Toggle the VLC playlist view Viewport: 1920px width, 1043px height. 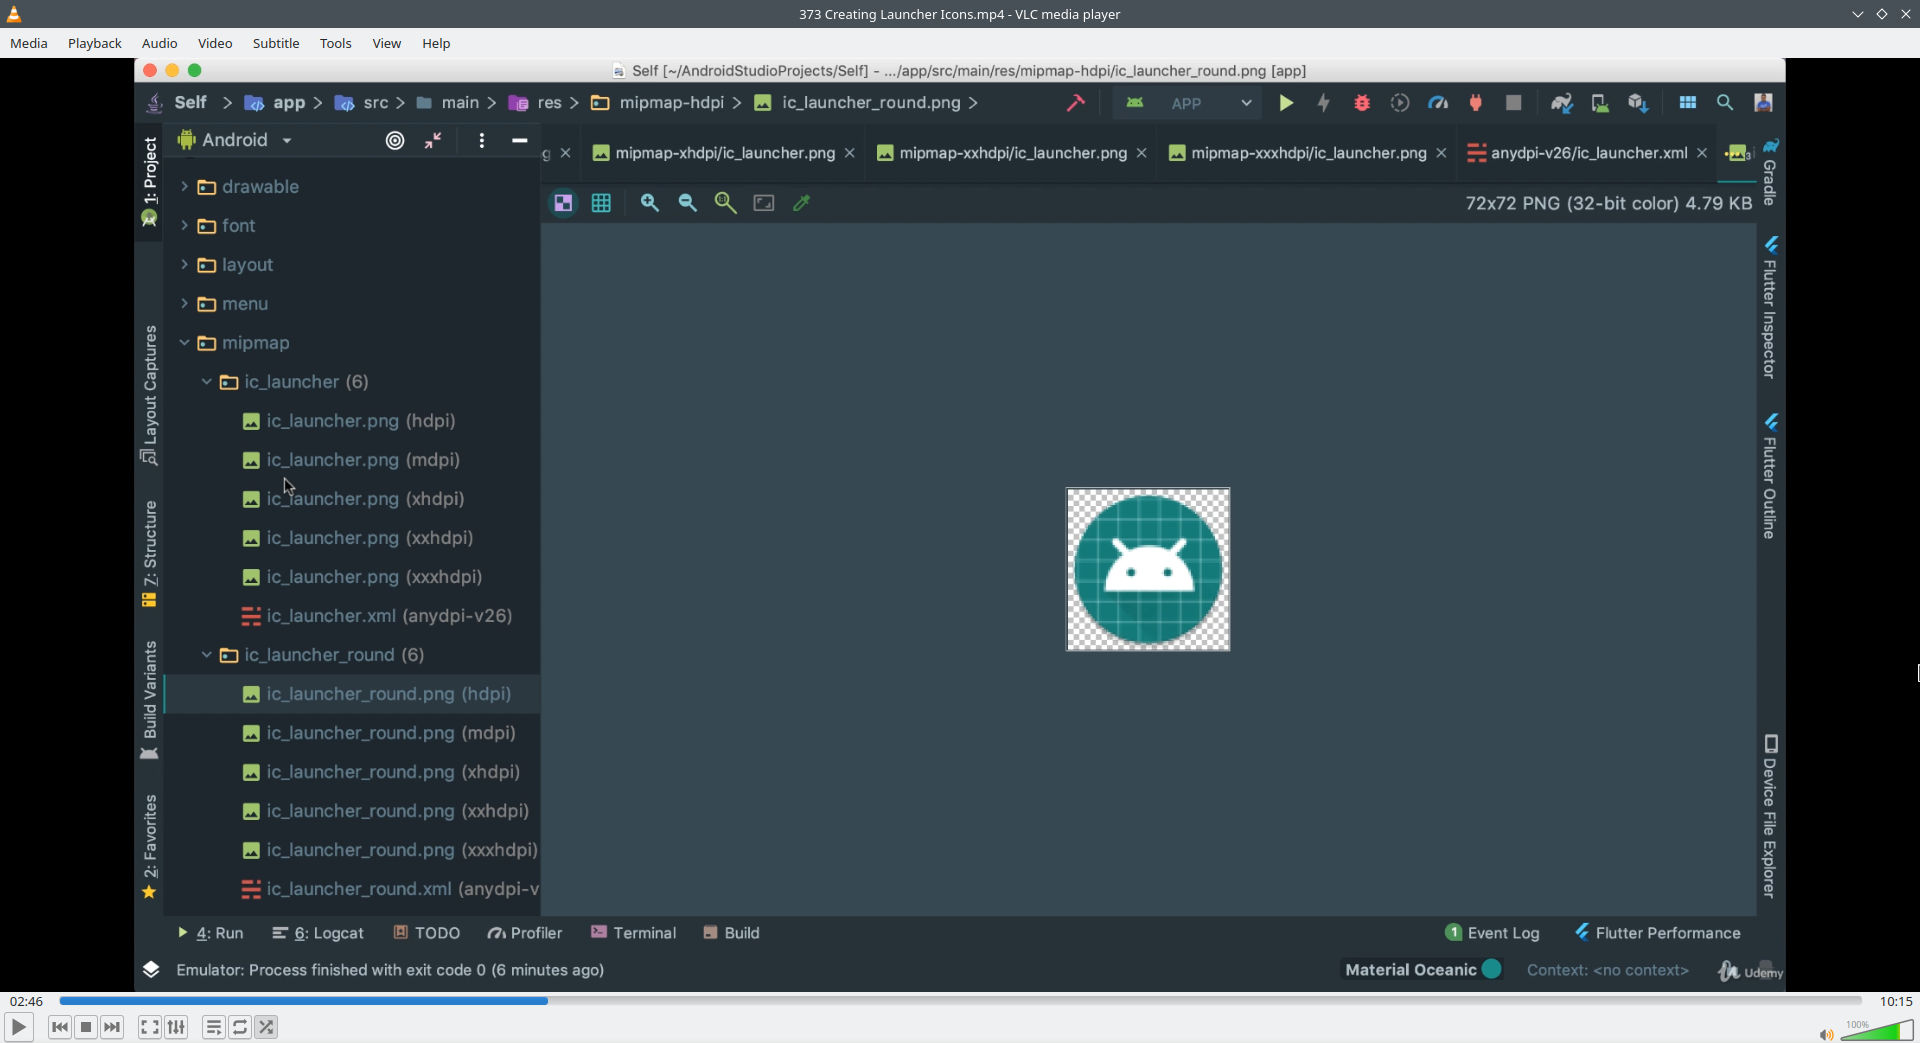[213, 1027]
